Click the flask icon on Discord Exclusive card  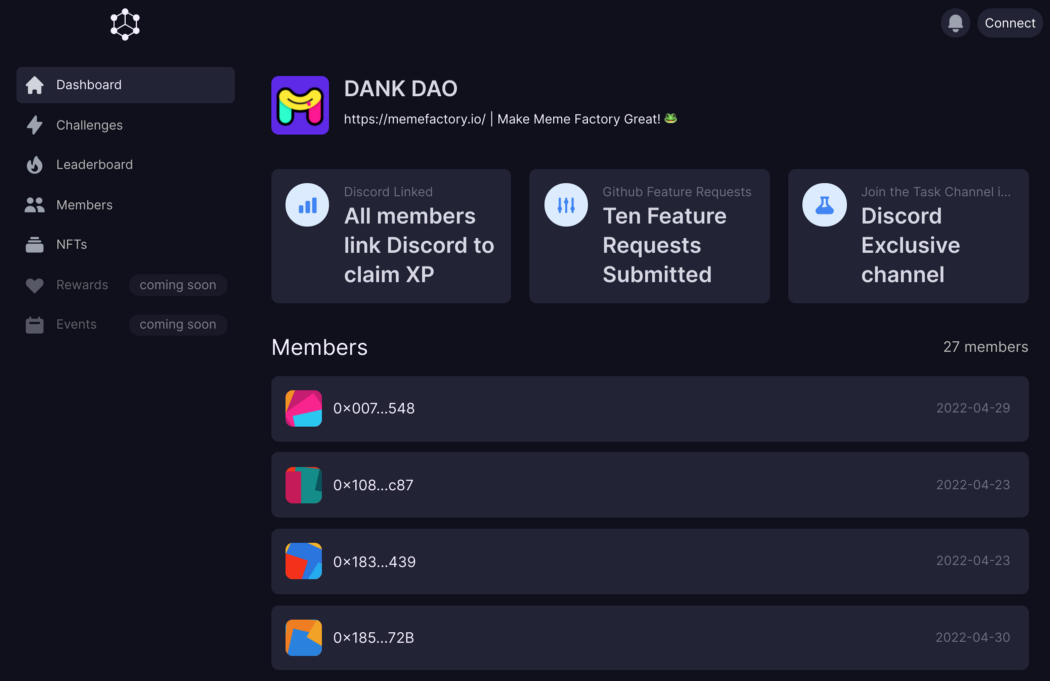pyautogui.click(x=824, y=205)
